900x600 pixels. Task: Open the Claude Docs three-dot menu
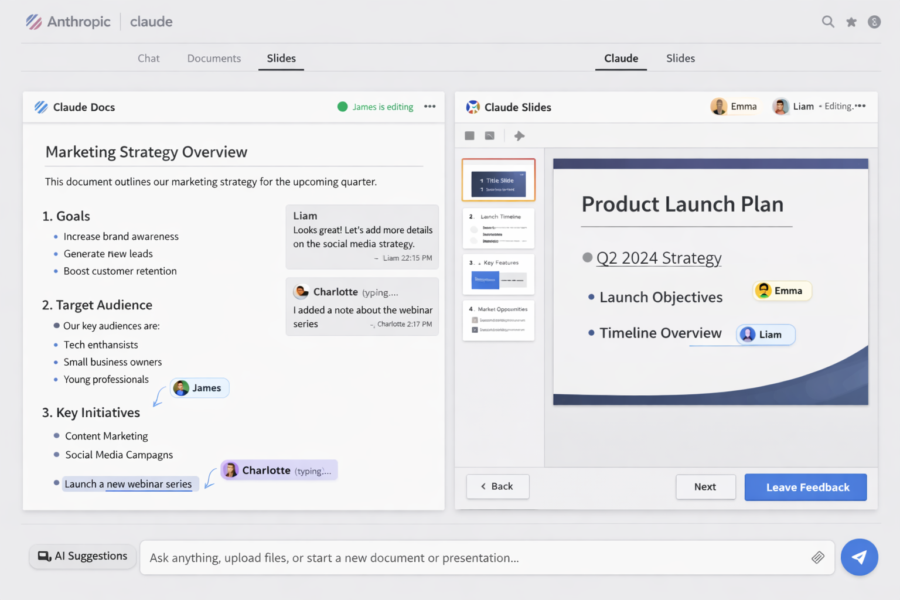point(429,107)
